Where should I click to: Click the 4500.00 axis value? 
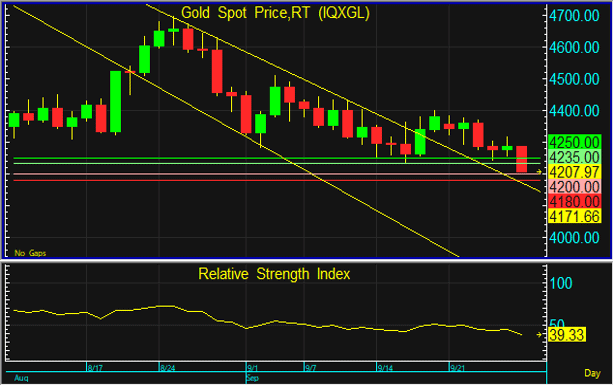574,79
